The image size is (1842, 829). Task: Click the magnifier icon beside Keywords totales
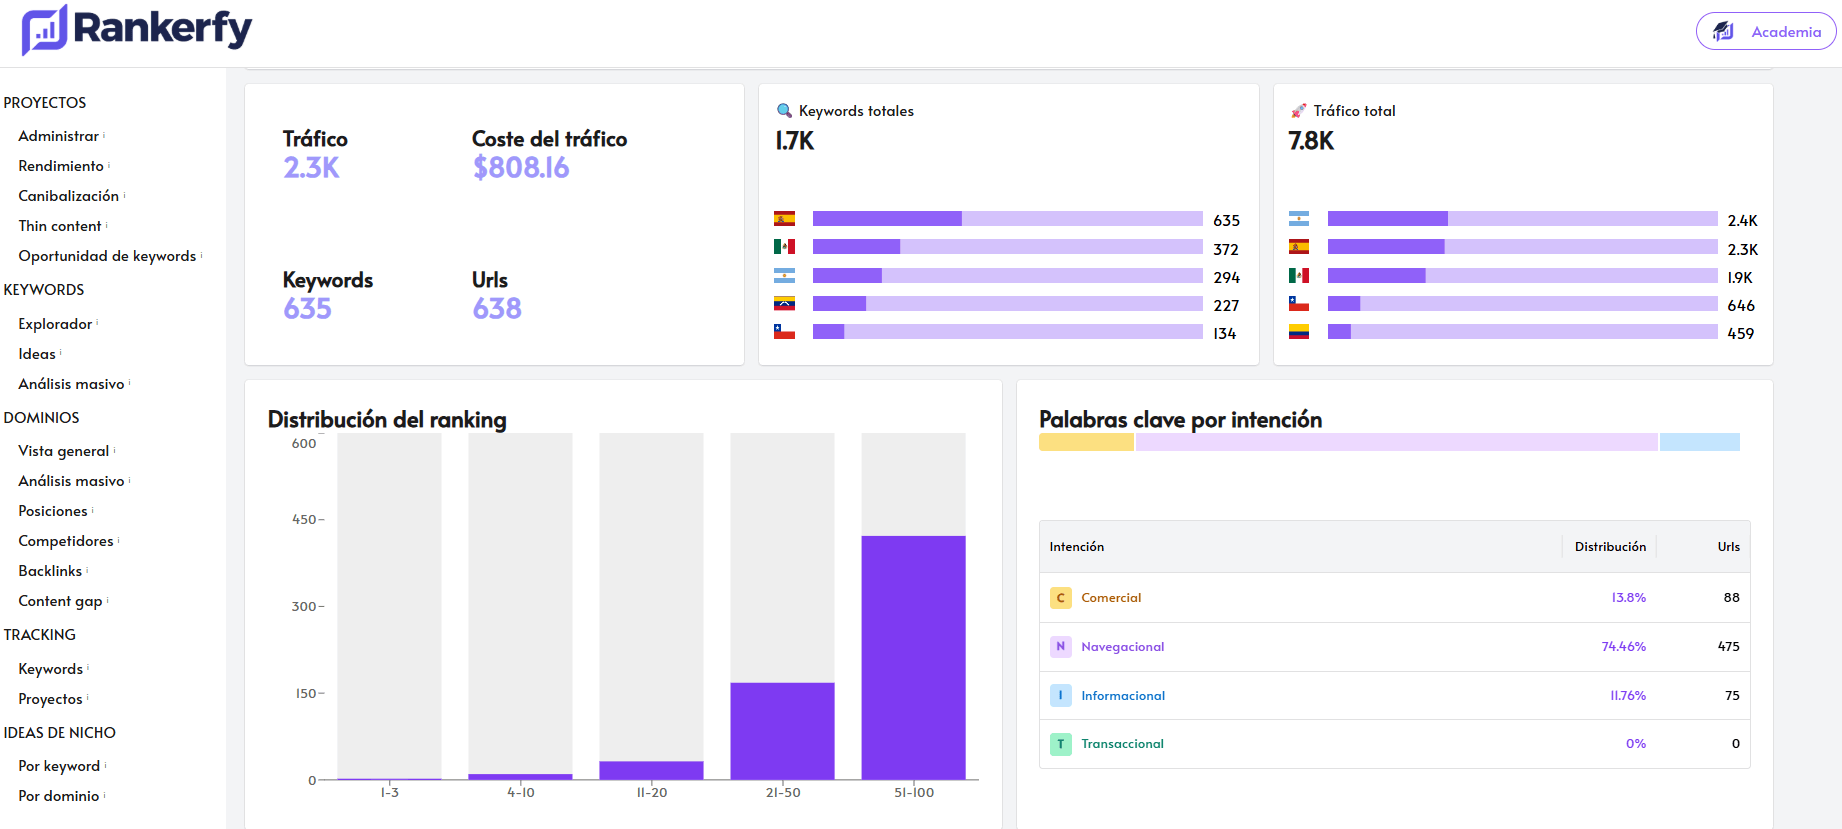[x=784, y=111]
